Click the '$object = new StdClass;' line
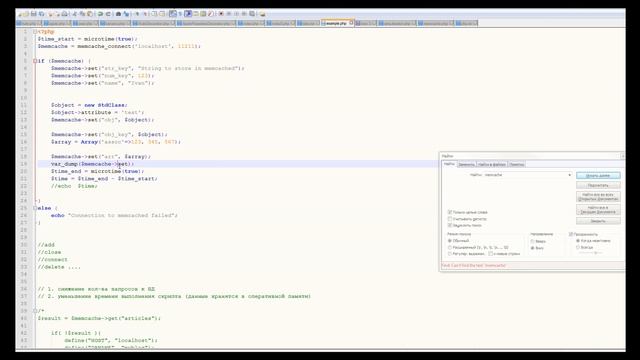 point(89,105)
